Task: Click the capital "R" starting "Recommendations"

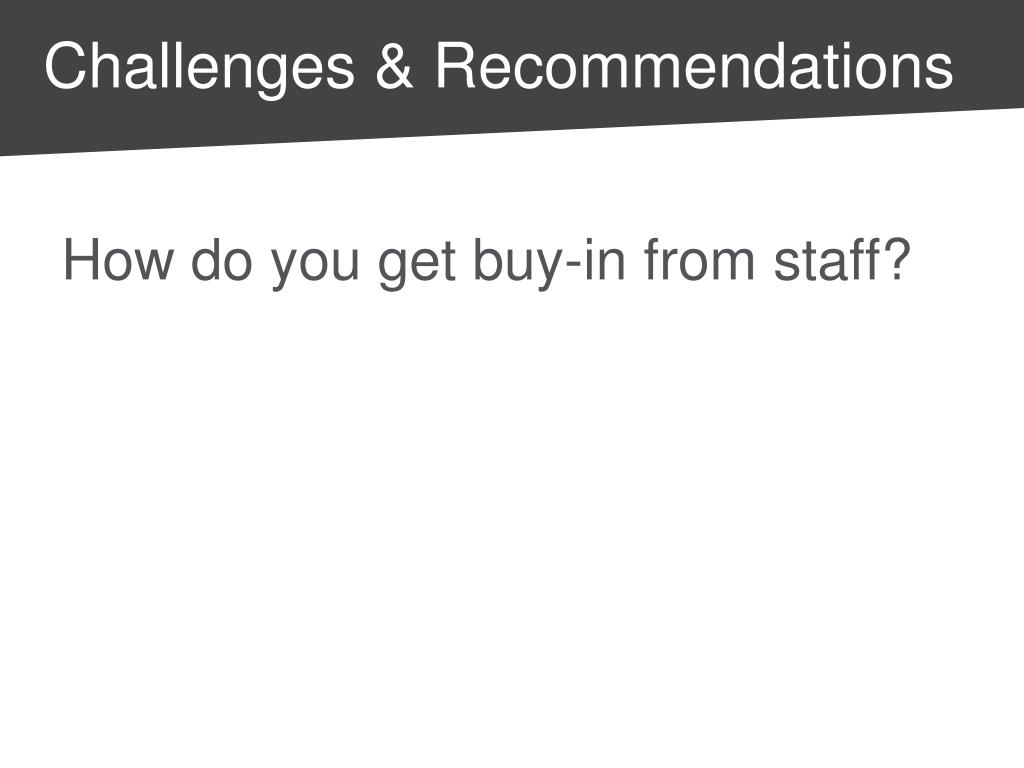Action: [x=456, y=65]
